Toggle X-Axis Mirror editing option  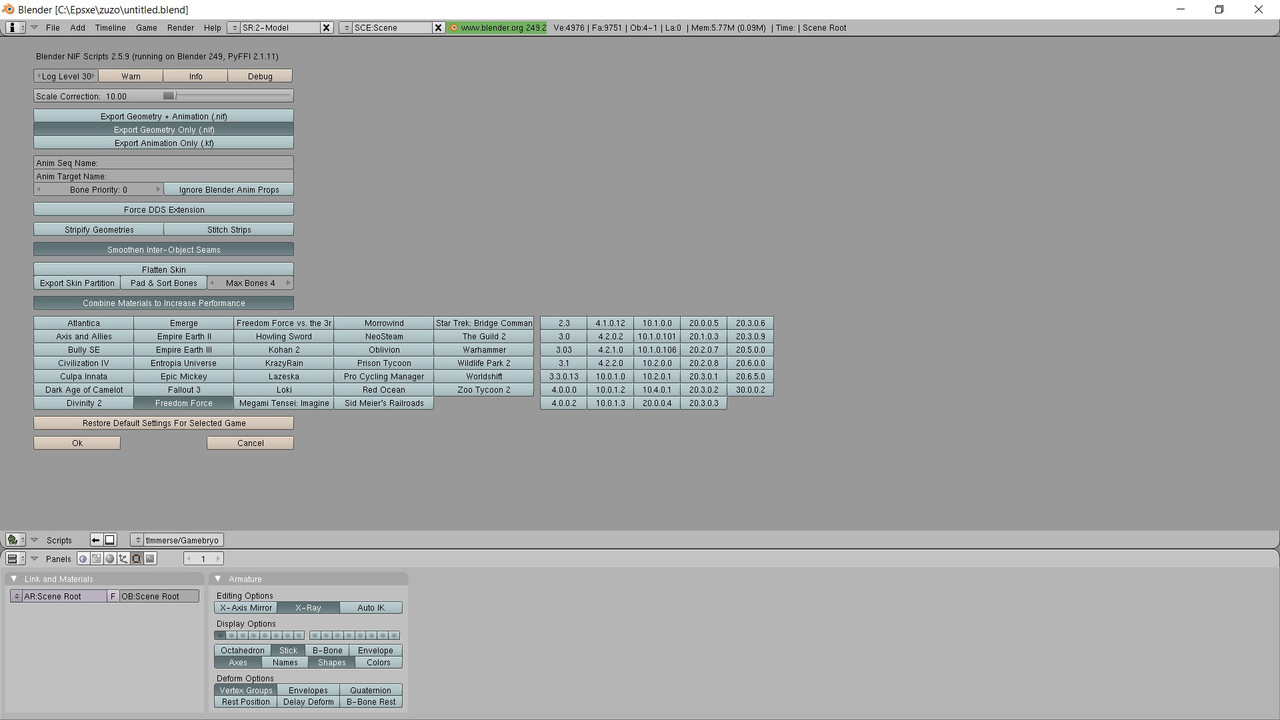pyautogui.click(x=246, y=608)
